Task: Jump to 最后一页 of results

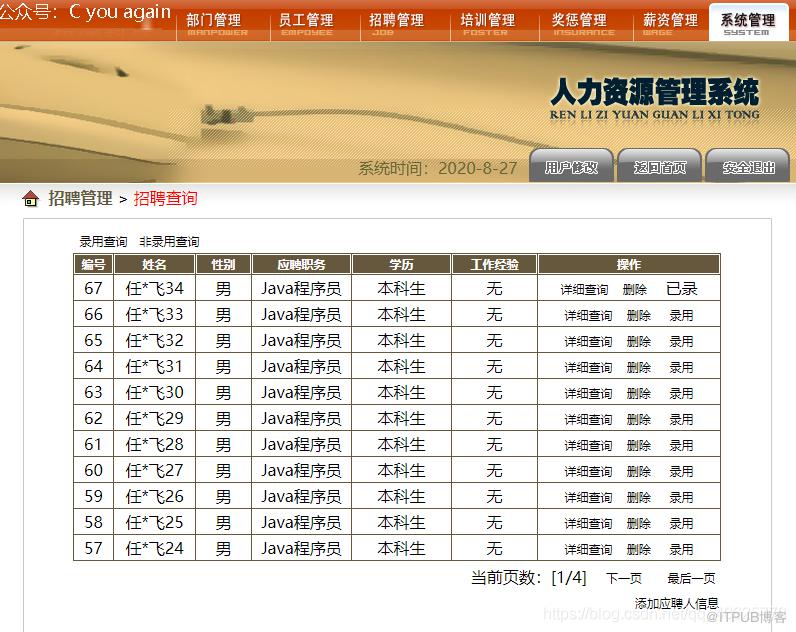Action: (691, 579)
